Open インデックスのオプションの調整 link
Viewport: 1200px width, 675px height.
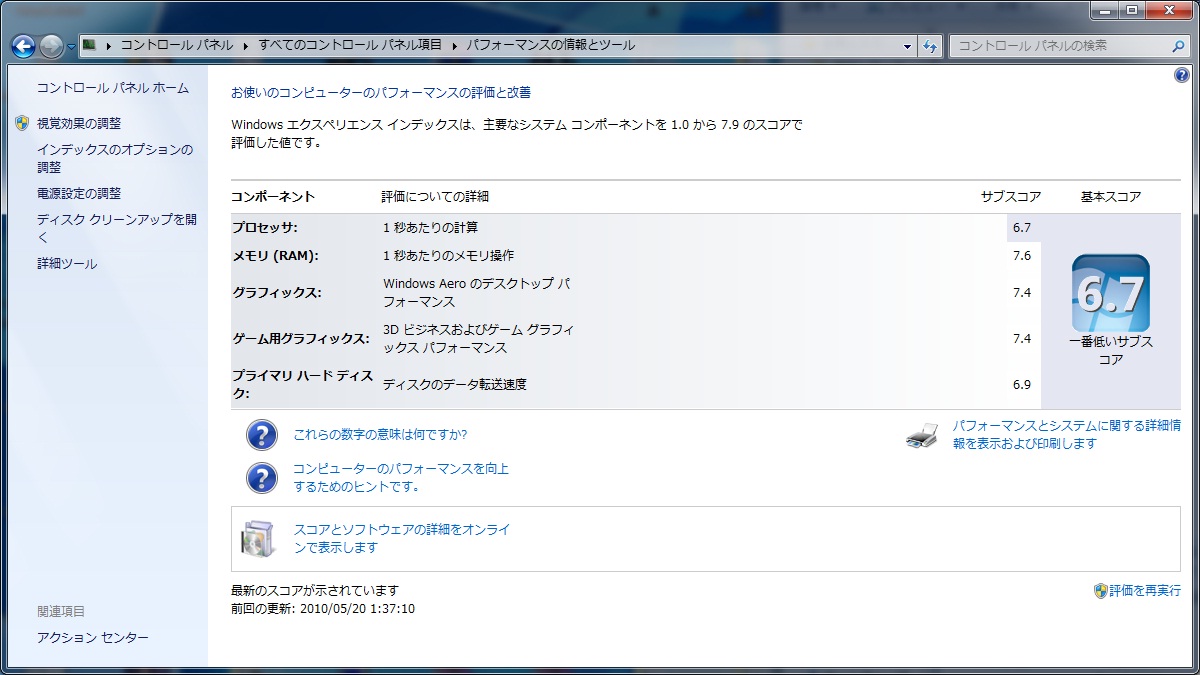[115, 158]
